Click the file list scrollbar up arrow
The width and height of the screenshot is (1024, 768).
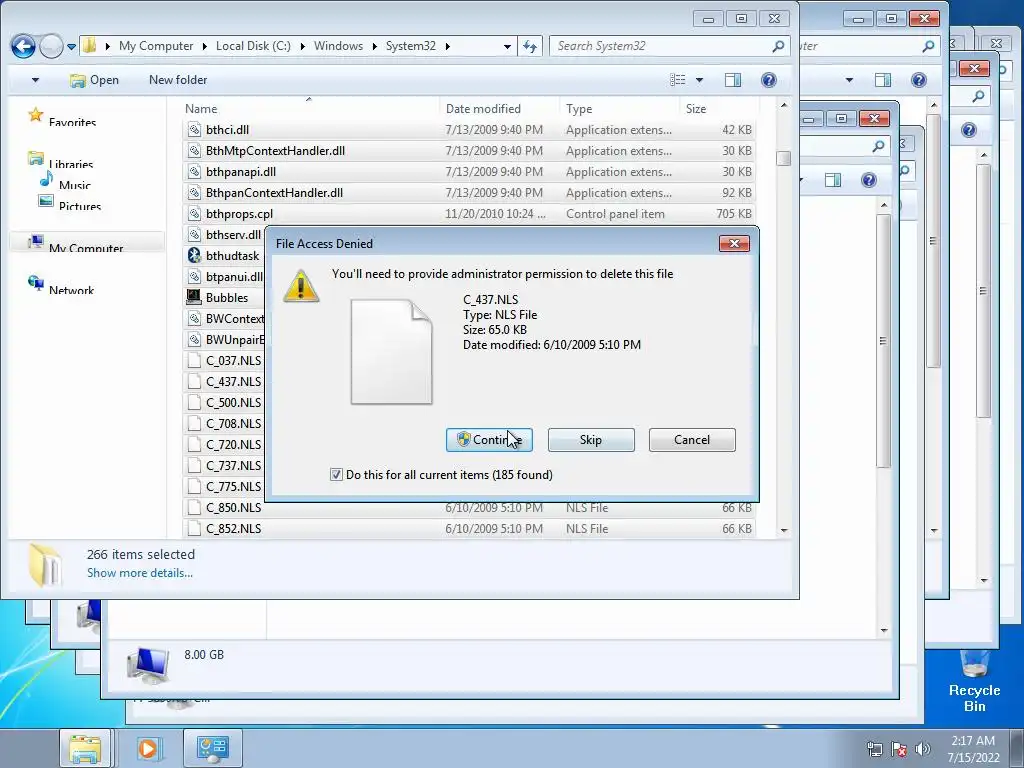784,105
